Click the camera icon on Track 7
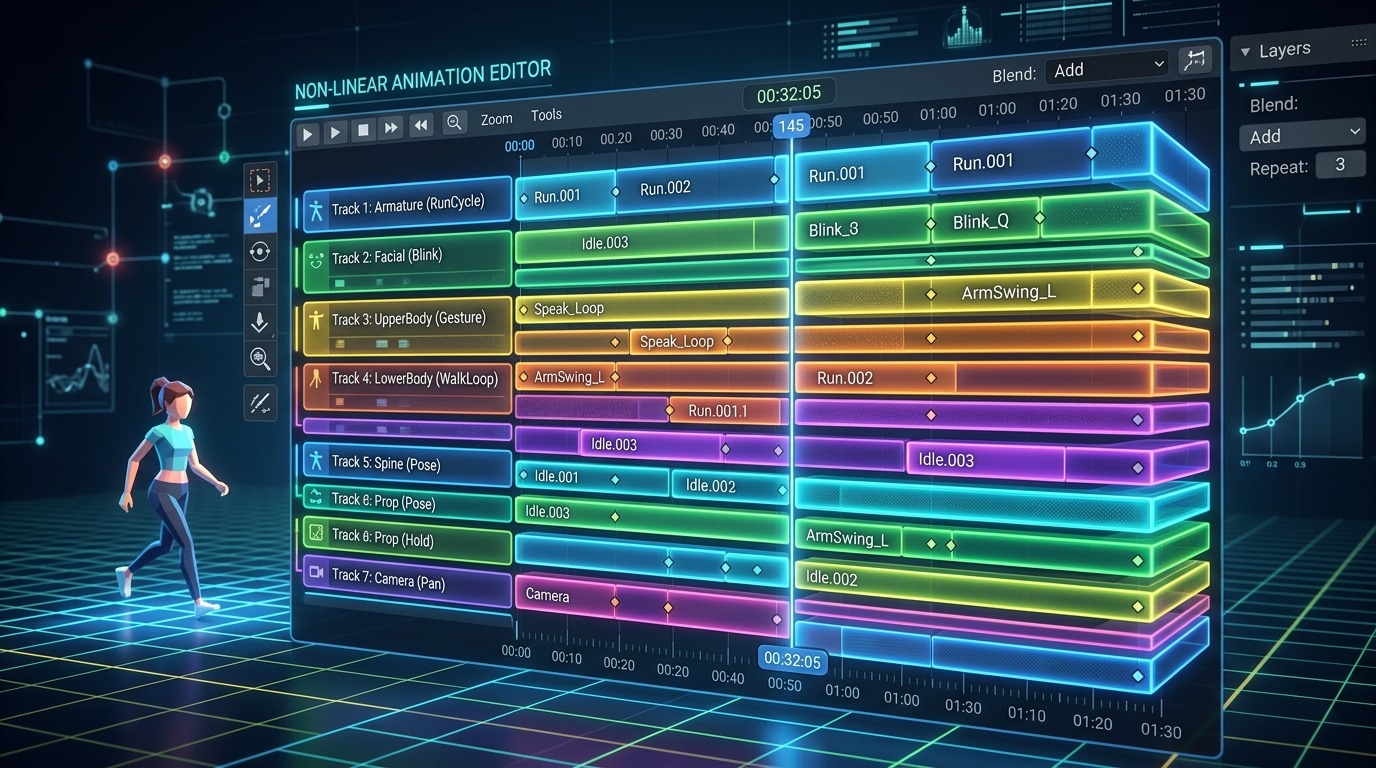The height and width of the screenshot is (768, 1376). point(316,572)
